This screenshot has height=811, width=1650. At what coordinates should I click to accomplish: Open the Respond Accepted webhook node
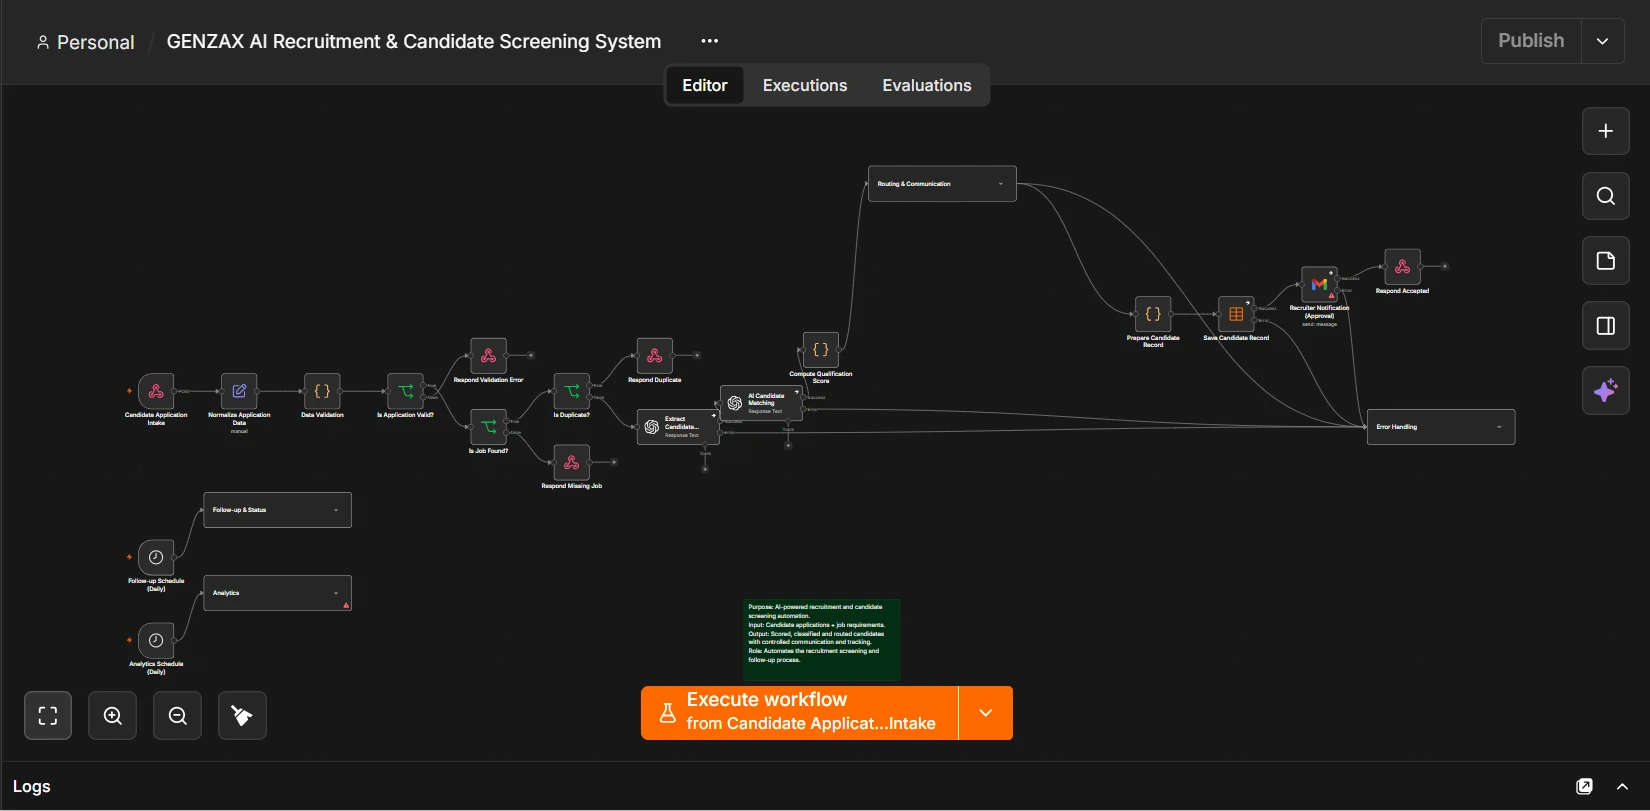(1402, 267)
